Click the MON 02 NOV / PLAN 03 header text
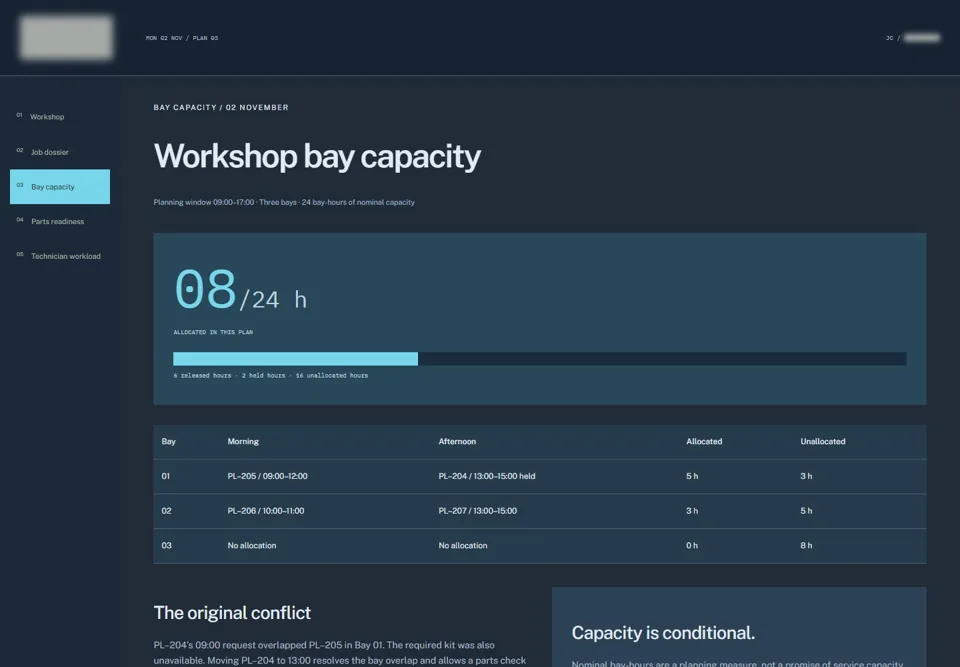Screen dimensions: 960x667 pyautogui.click(x=182, y=38)
